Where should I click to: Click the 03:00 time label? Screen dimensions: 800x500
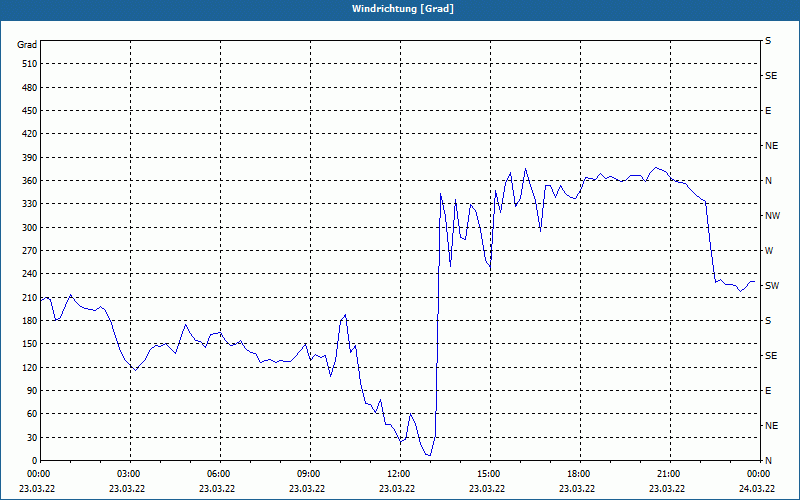(130, 474)
